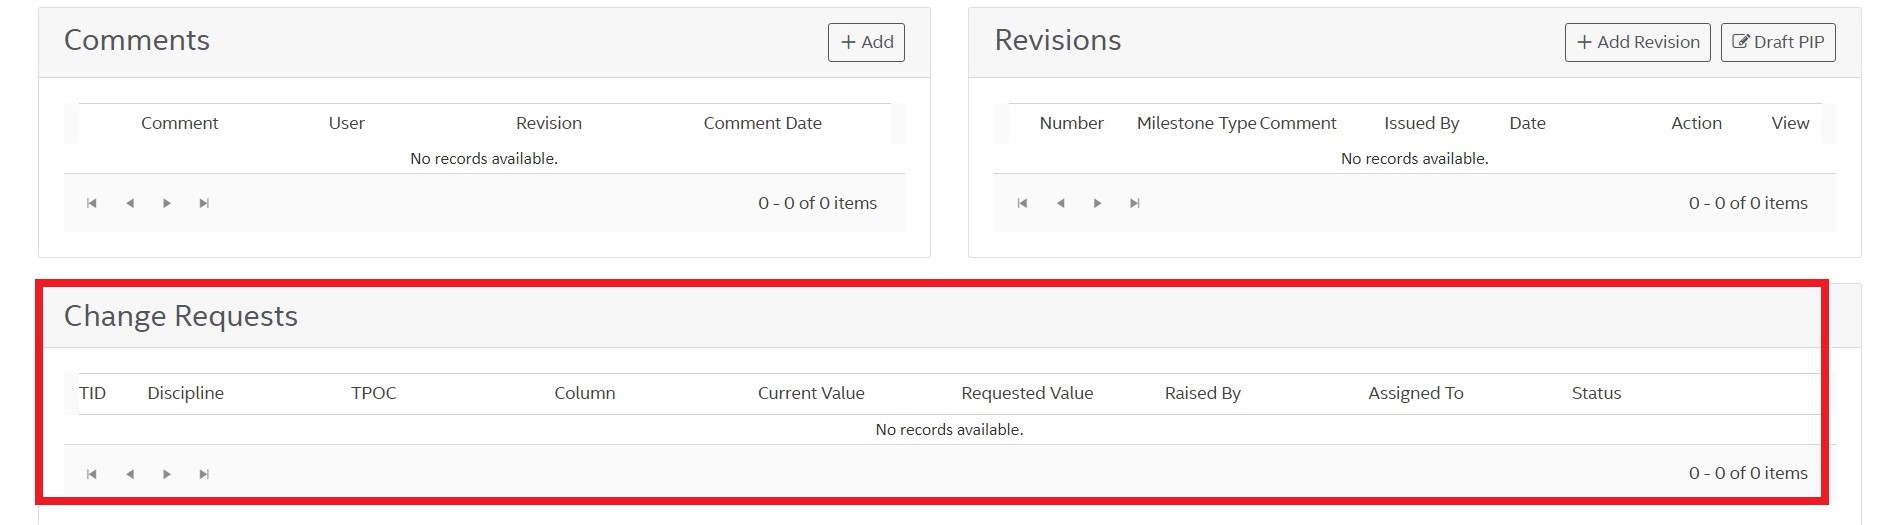Sort Change Requests by Discipline column
This screenshot has width=1892, height=525.
pyautogui.click(x=185, y=393)
